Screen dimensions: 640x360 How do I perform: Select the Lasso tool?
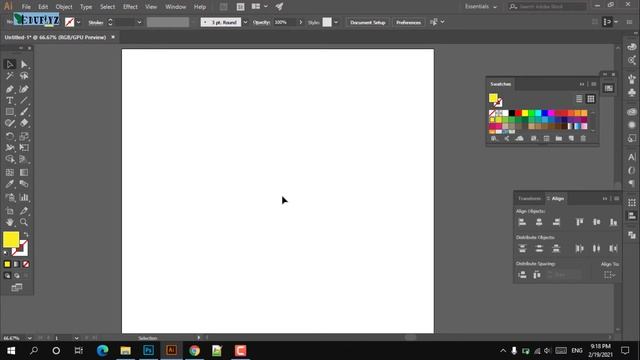pyautogui.click(x=24, y=76)
